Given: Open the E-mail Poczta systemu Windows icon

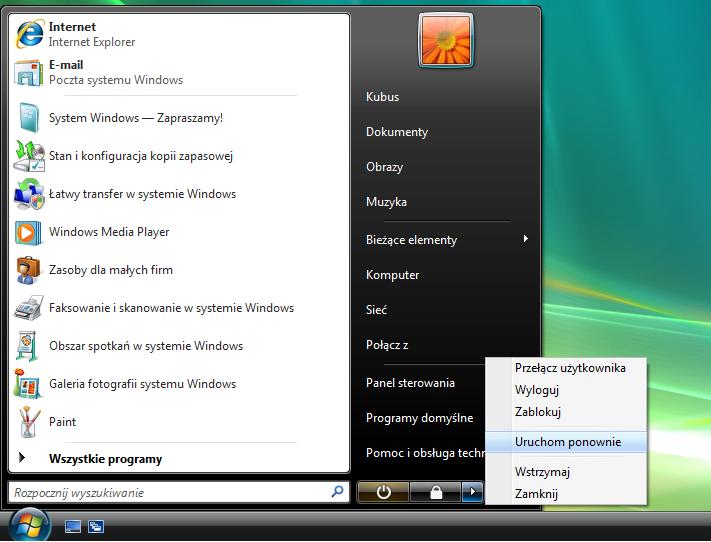Looking at the screenshot, I should click(x=29, y=73).
